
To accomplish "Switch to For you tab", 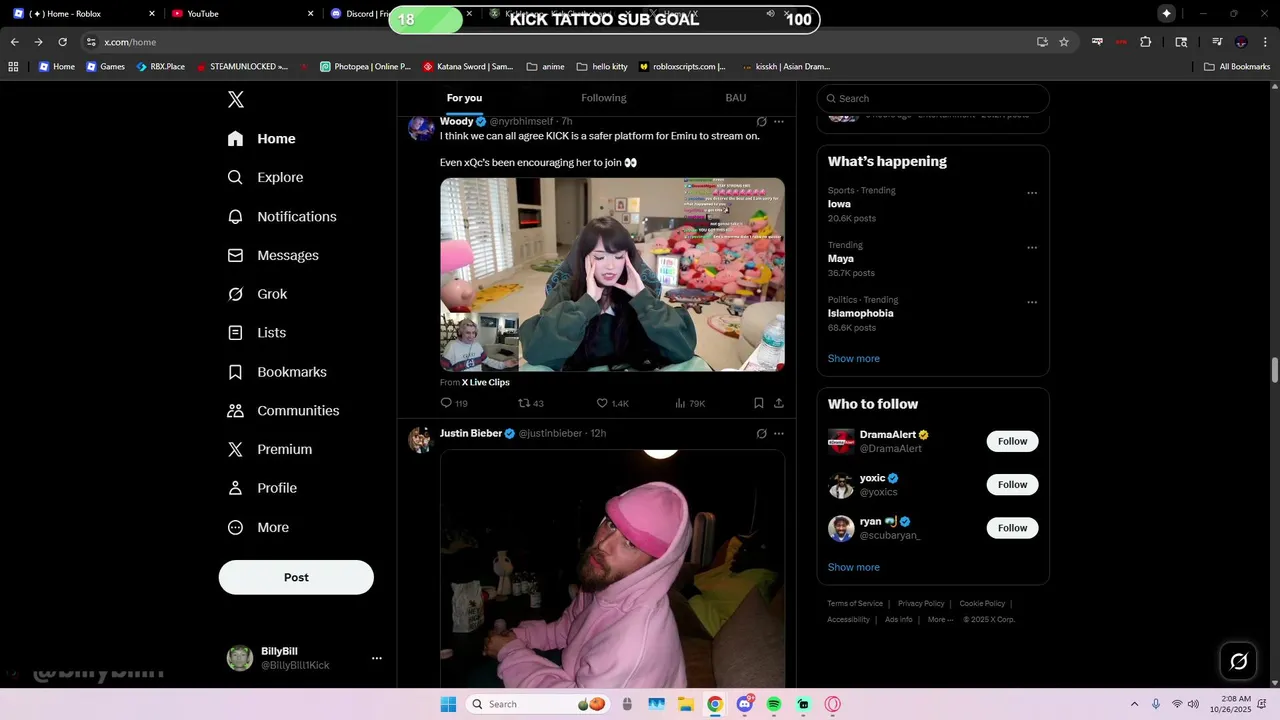I will (x=464, y=98).
